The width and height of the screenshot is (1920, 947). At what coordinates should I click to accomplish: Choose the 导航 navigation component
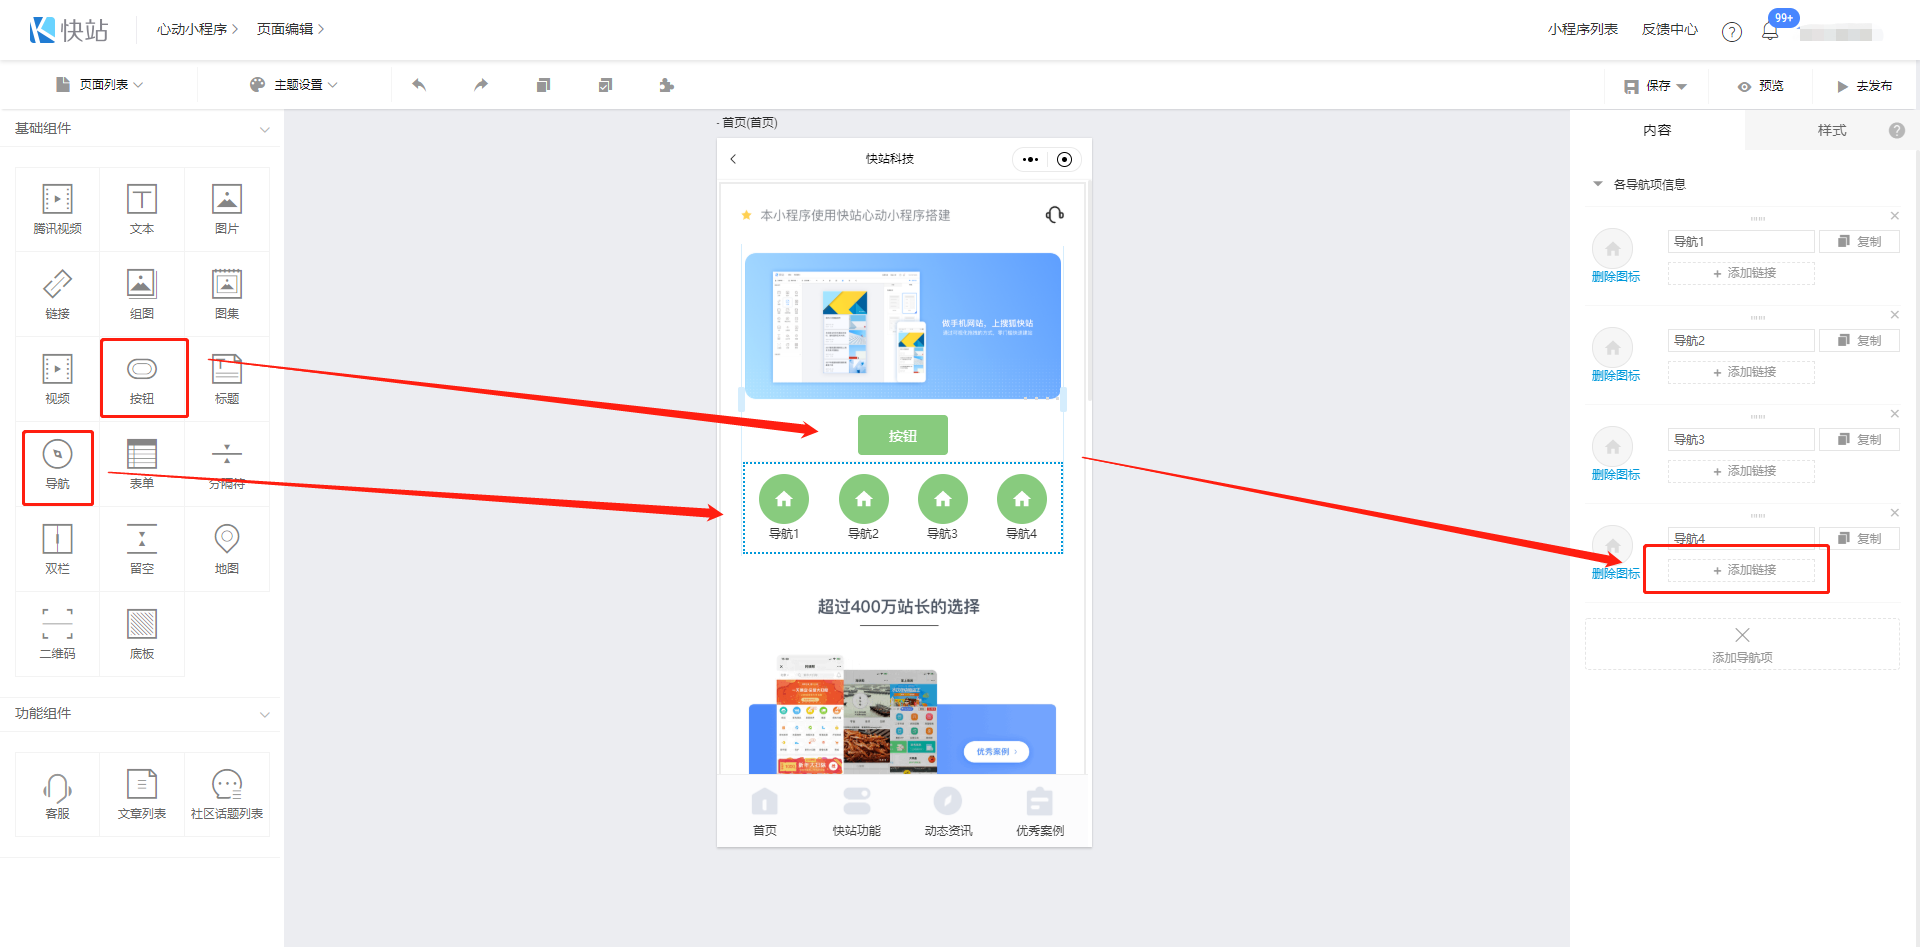[57, 464]
